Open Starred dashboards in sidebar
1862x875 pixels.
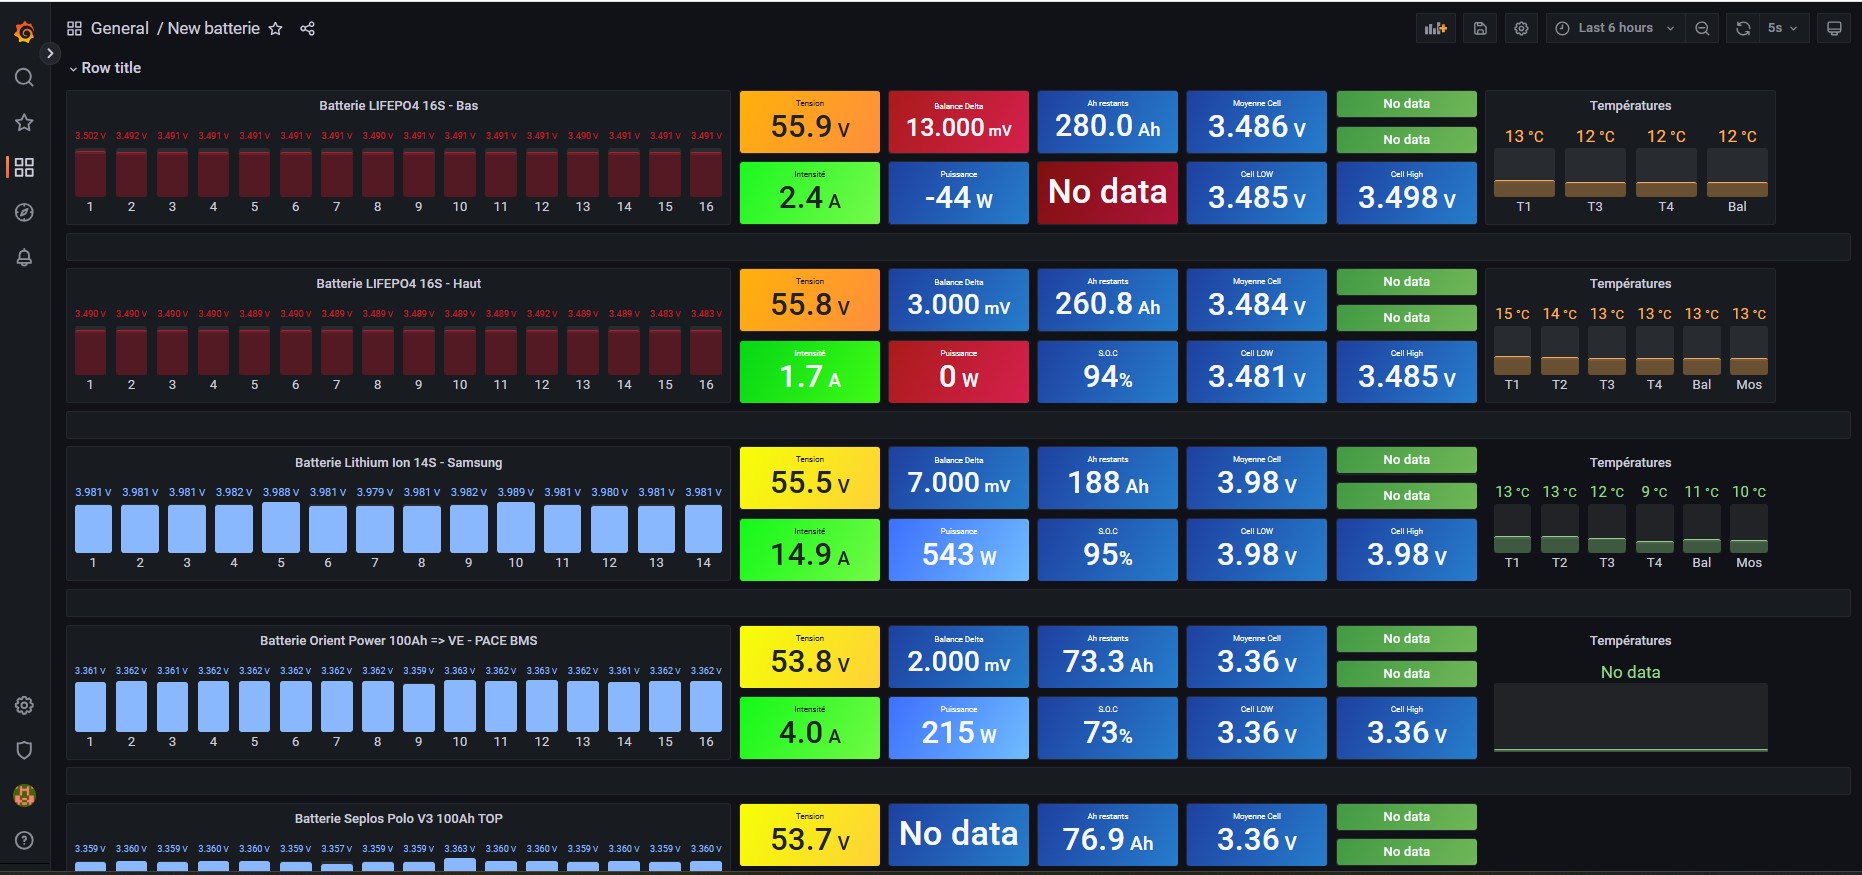pyautogui.click(x=24, y=122)
